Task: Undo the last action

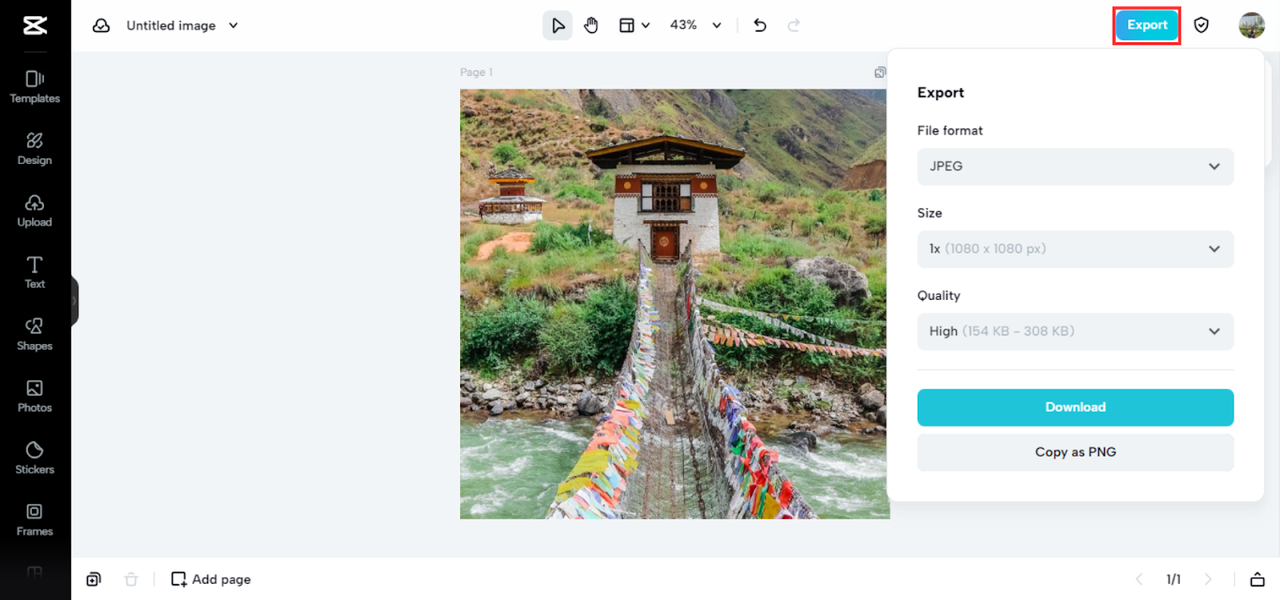Action: (x=760, y=26)
